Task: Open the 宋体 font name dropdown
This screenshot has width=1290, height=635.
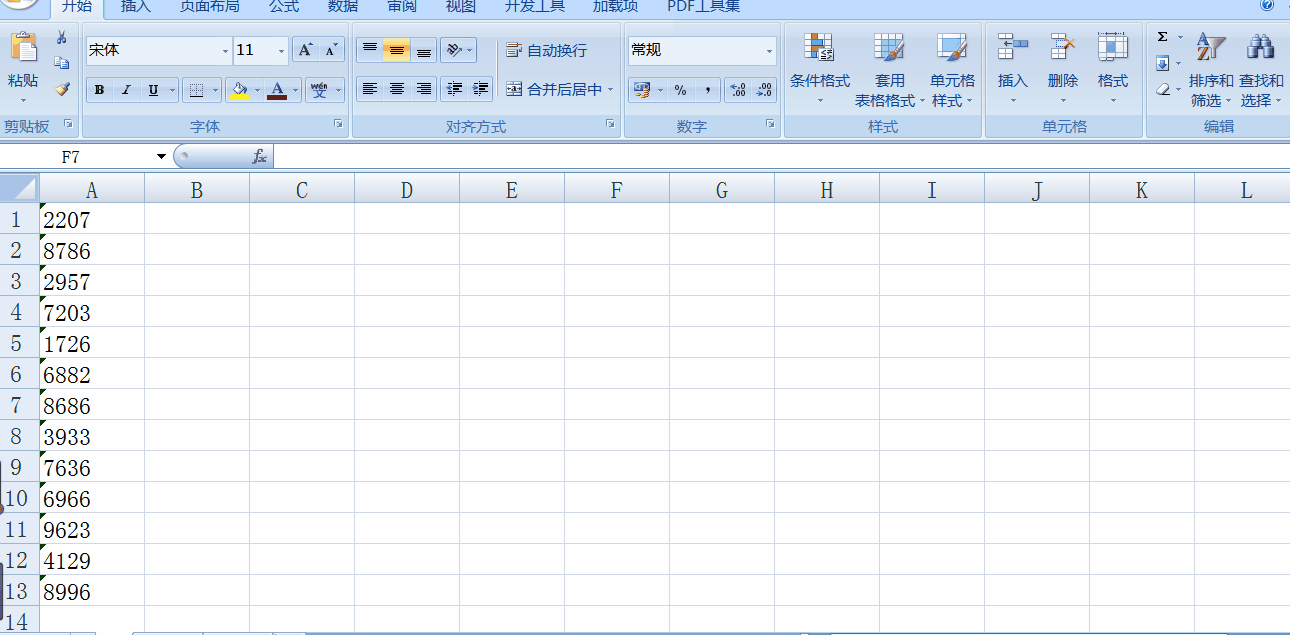Action: pyautogui.click(x=225, y=51)
